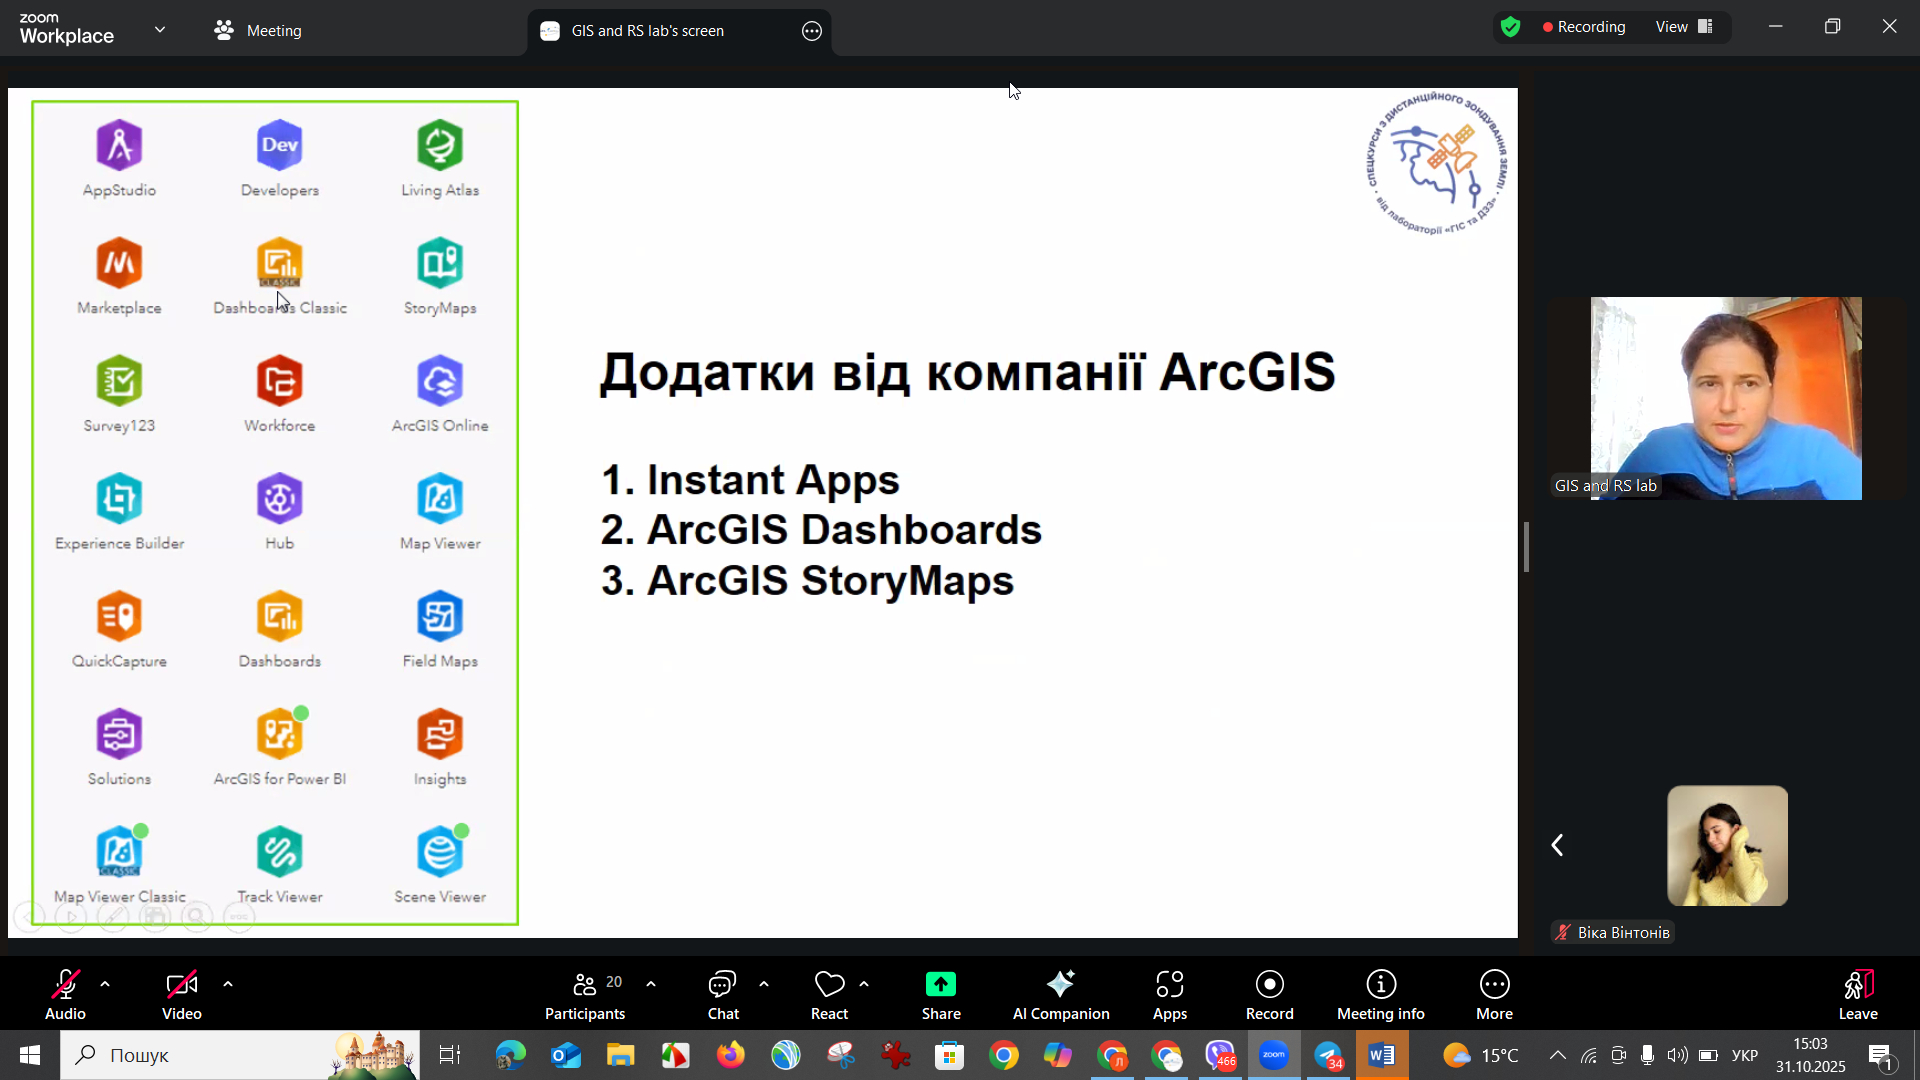This screenshot has height=1080, width=1920.
Task: Select Віка Вінтонів video thumbnail
Action: [1727, 845]
